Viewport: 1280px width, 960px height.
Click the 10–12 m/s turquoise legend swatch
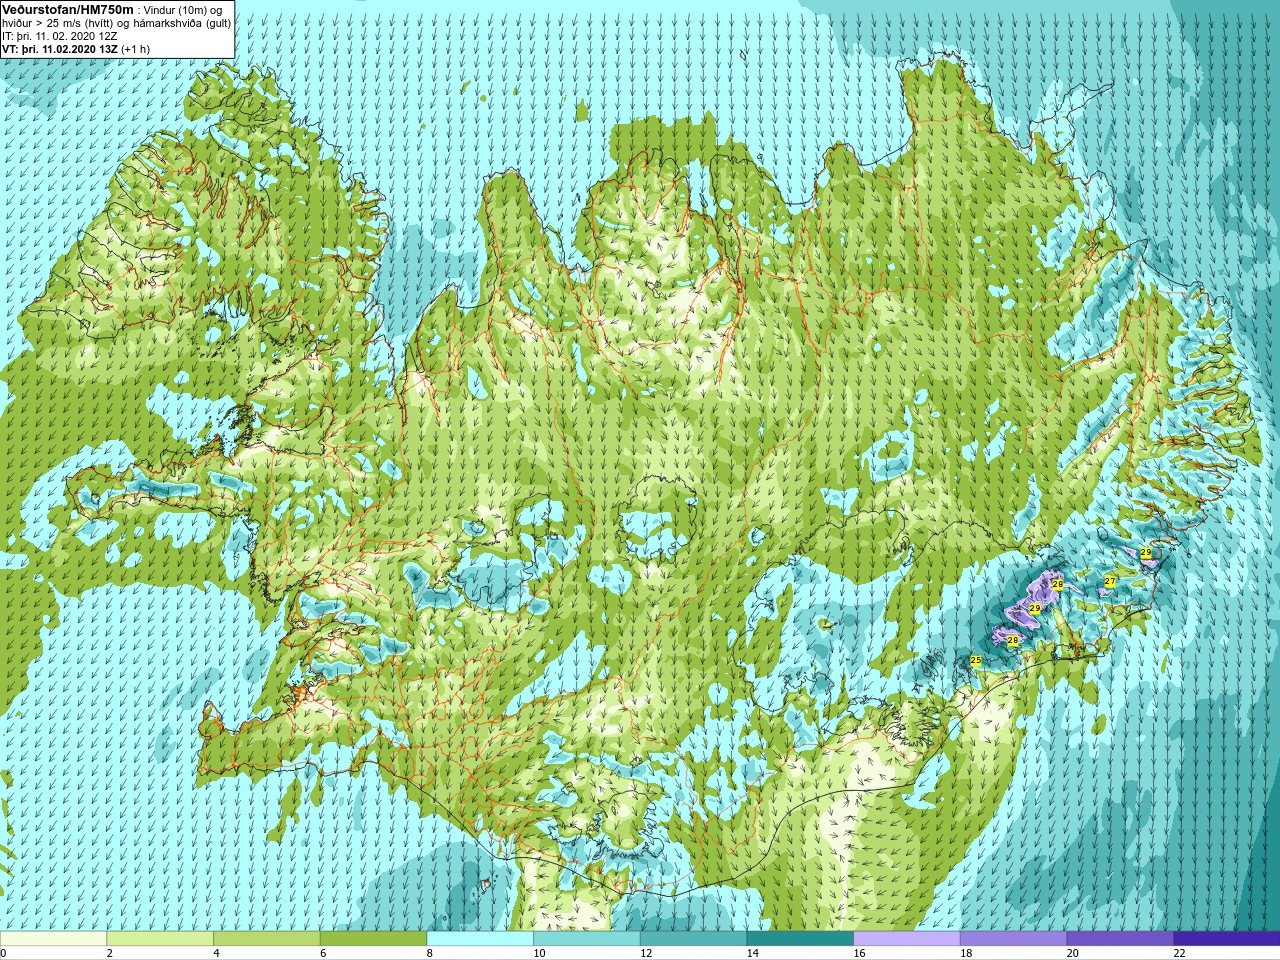coord(586,939)
